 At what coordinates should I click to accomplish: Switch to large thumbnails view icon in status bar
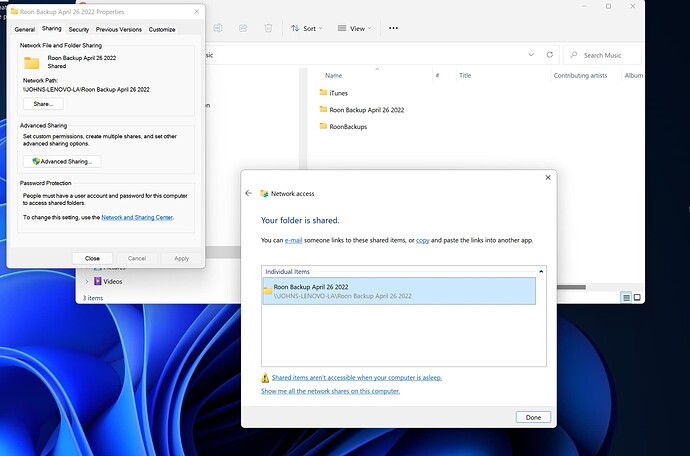637,298
